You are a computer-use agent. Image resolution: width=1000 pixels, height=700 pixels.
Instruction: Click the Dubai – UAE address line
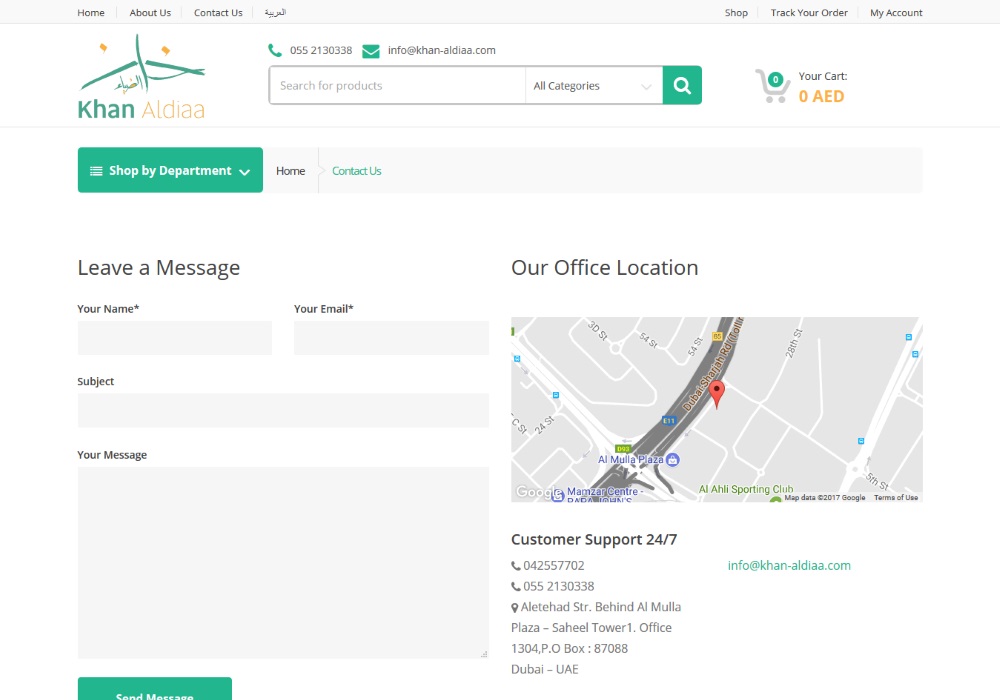[x=545, y=669]
